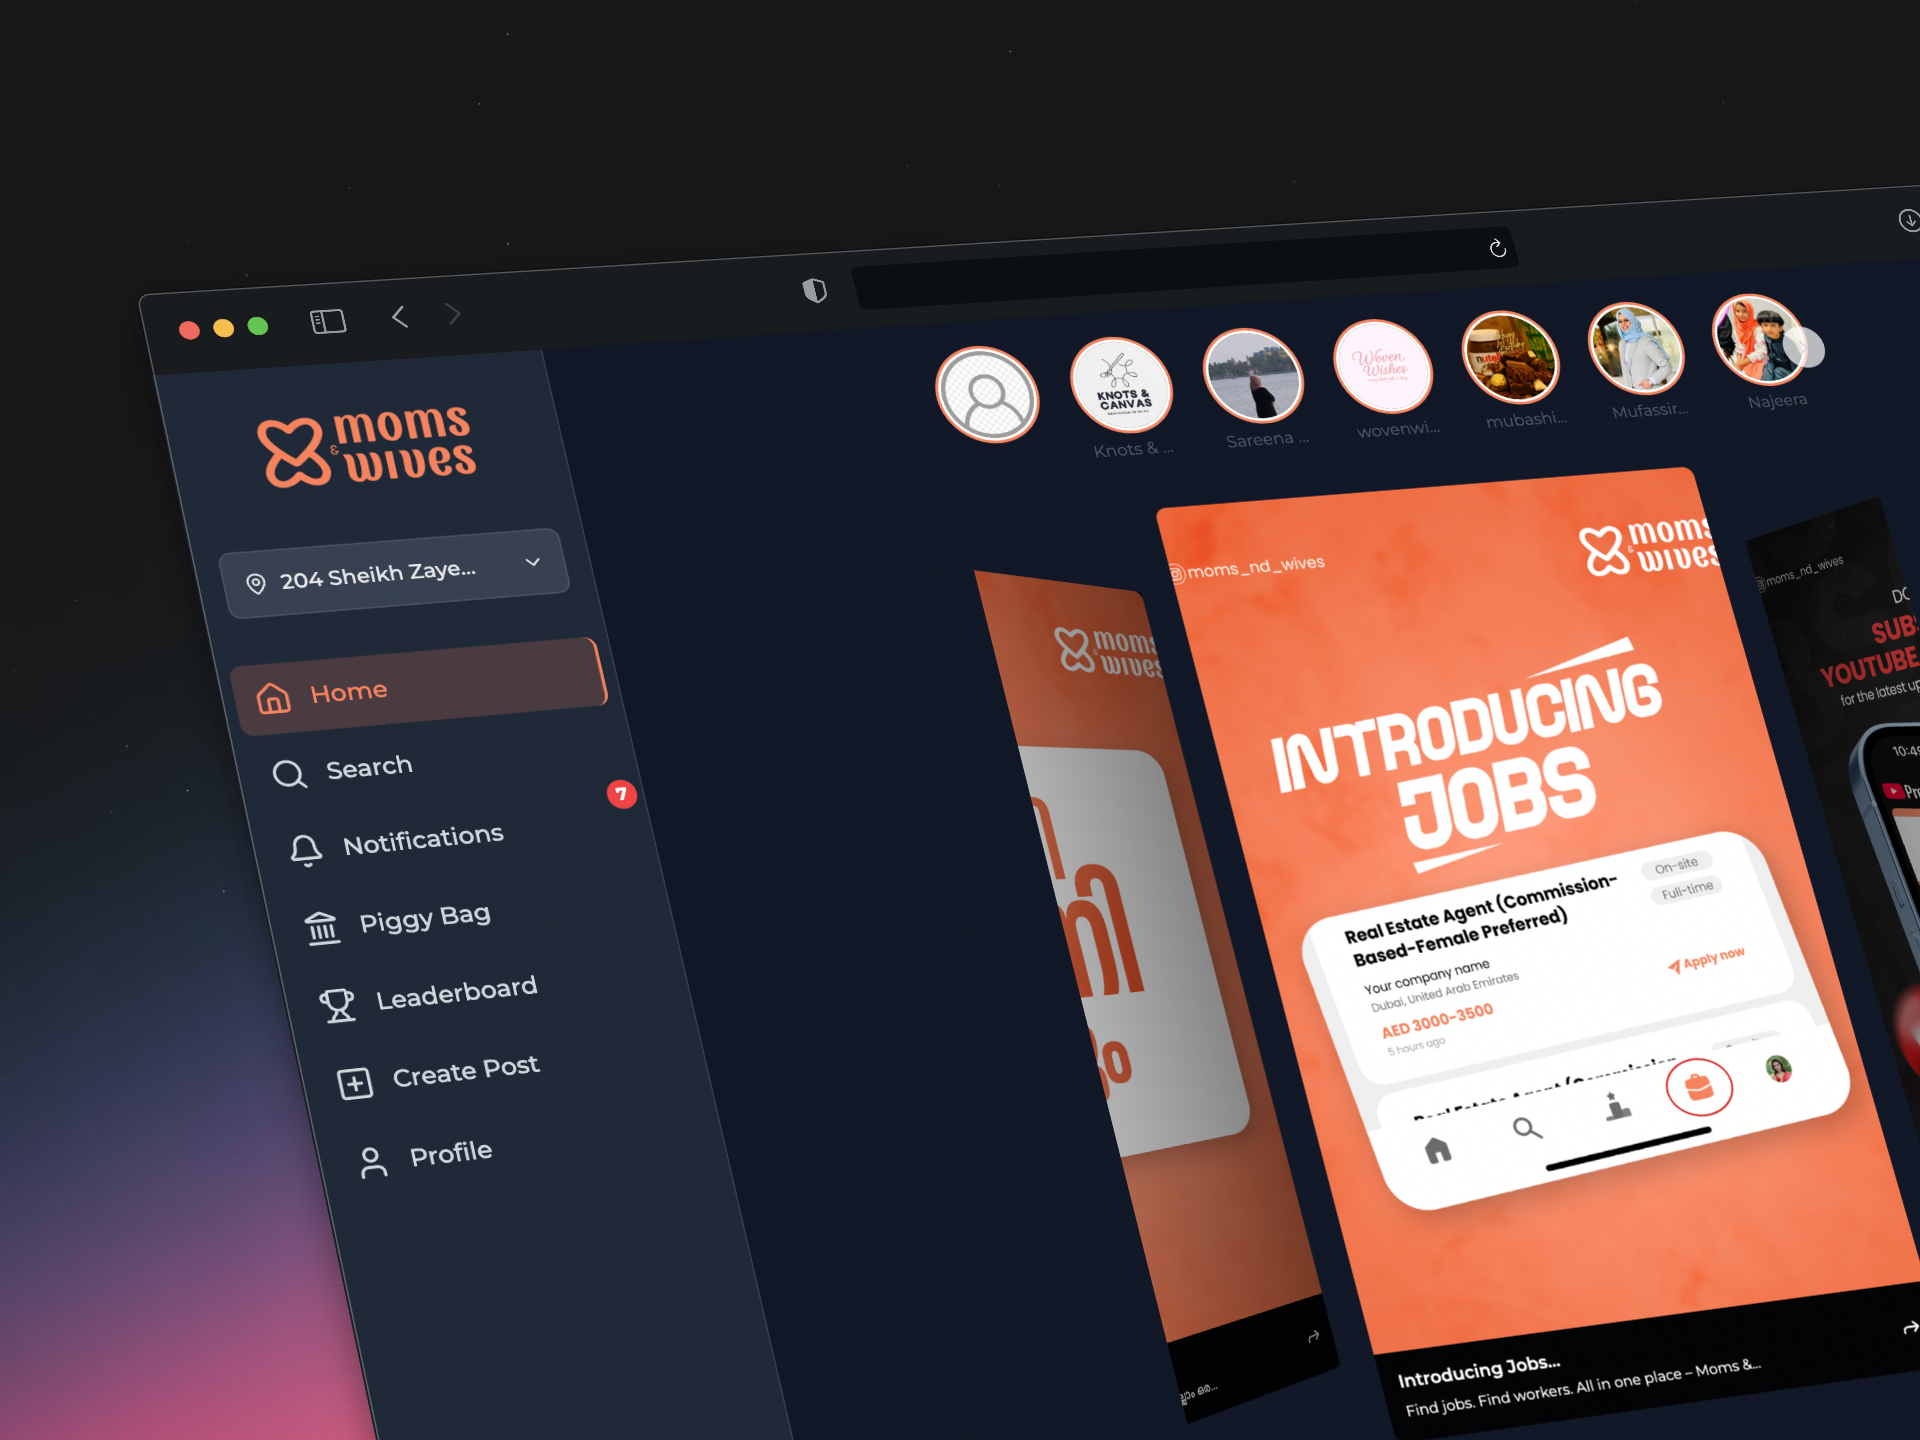Screen dimensions: 1920x1440
Task: Click the moms & wives logo
Action: (367, 446)
